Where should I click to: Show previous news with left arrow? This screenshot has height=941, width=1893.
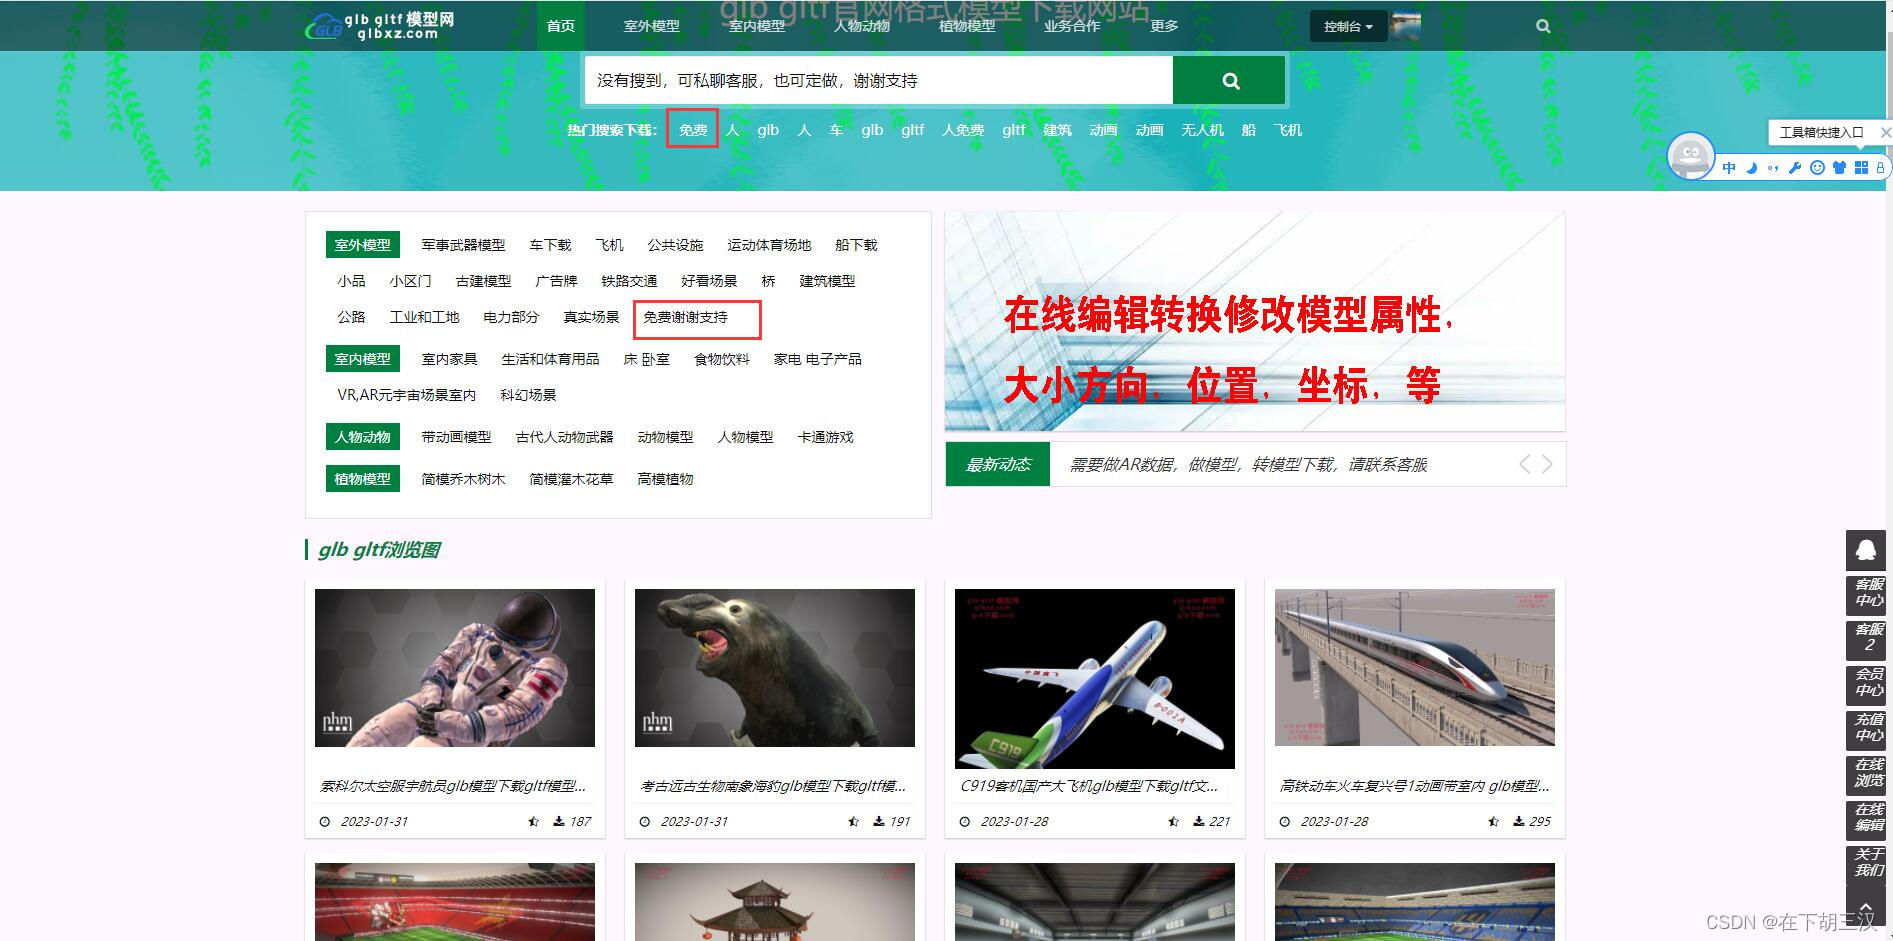[1524, 464]
